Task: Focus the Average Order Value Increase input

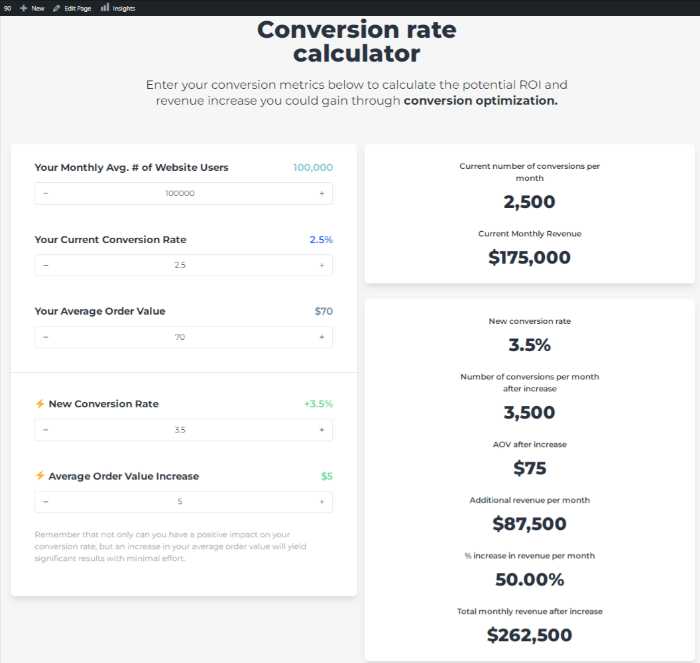Action: click(x=183, y=502)
